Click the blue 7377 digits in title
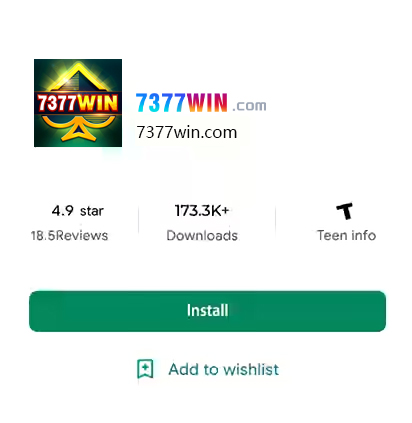The image size is (412, 423). tap(161, 103)
